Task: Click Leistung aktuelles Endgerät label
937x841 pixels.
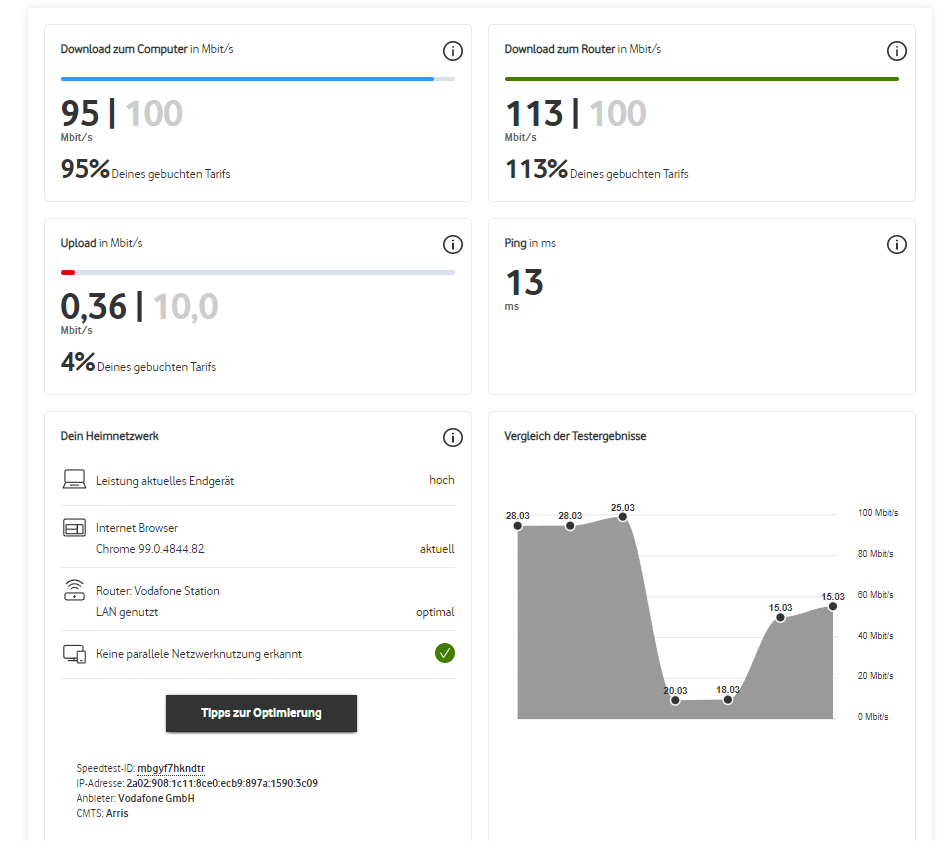Action: tap(165, 481)
